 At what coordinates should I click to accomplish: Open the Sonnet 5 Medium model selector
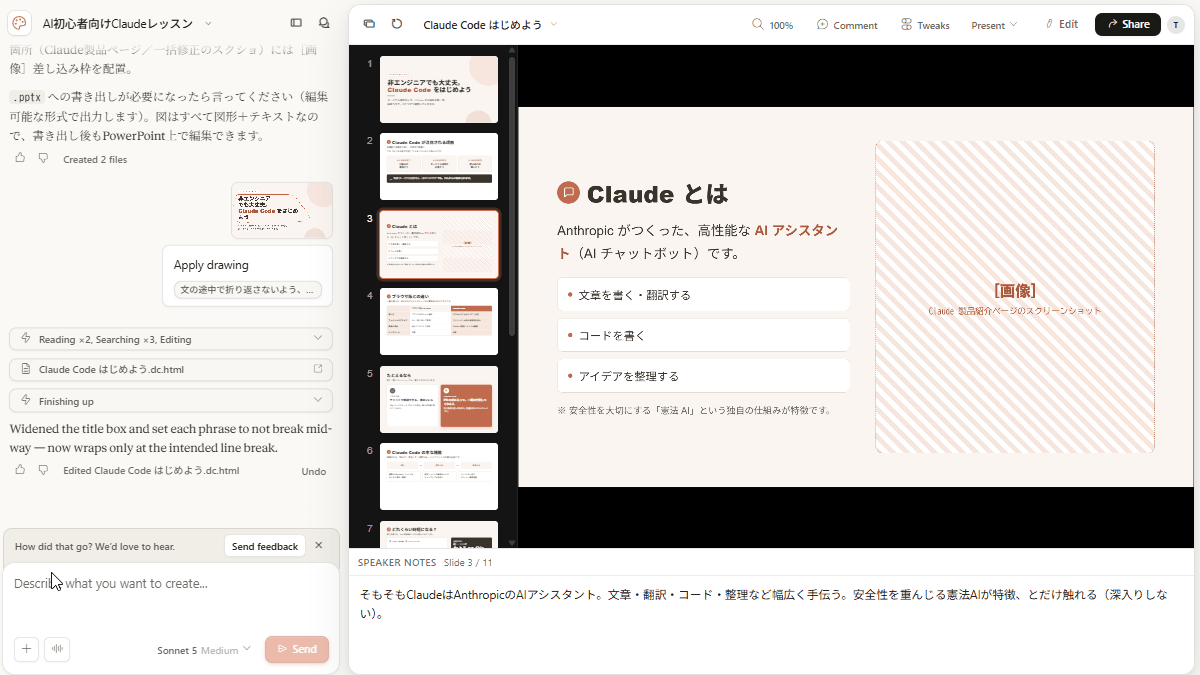pyautogui.click(x=204, y=650)
